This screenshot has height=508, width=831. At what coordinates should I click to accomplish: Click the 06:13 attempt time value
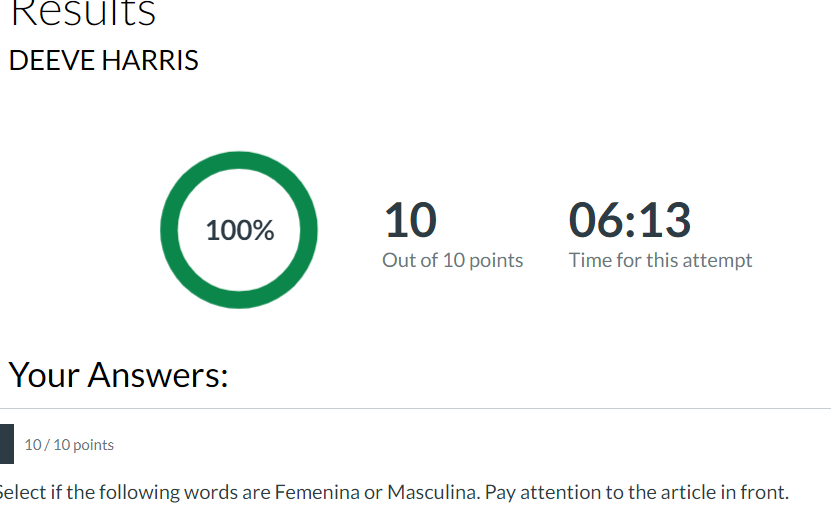click(630, 220)
